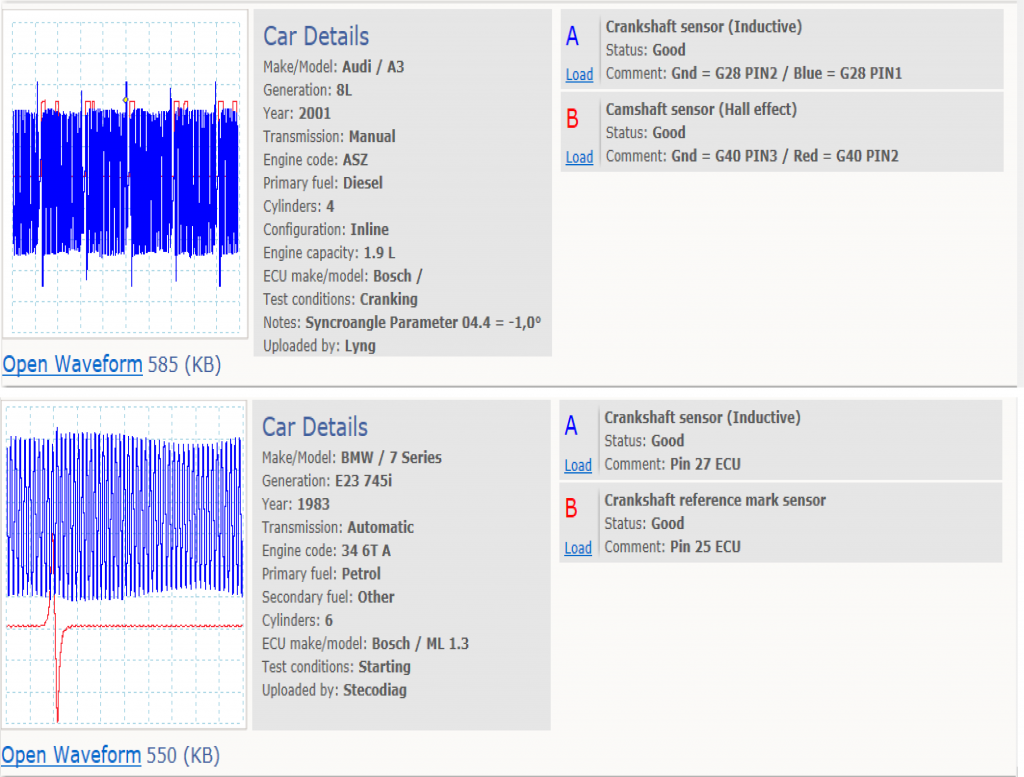Click Open Waveform link for 550 KB file

(x=71, y=755)
